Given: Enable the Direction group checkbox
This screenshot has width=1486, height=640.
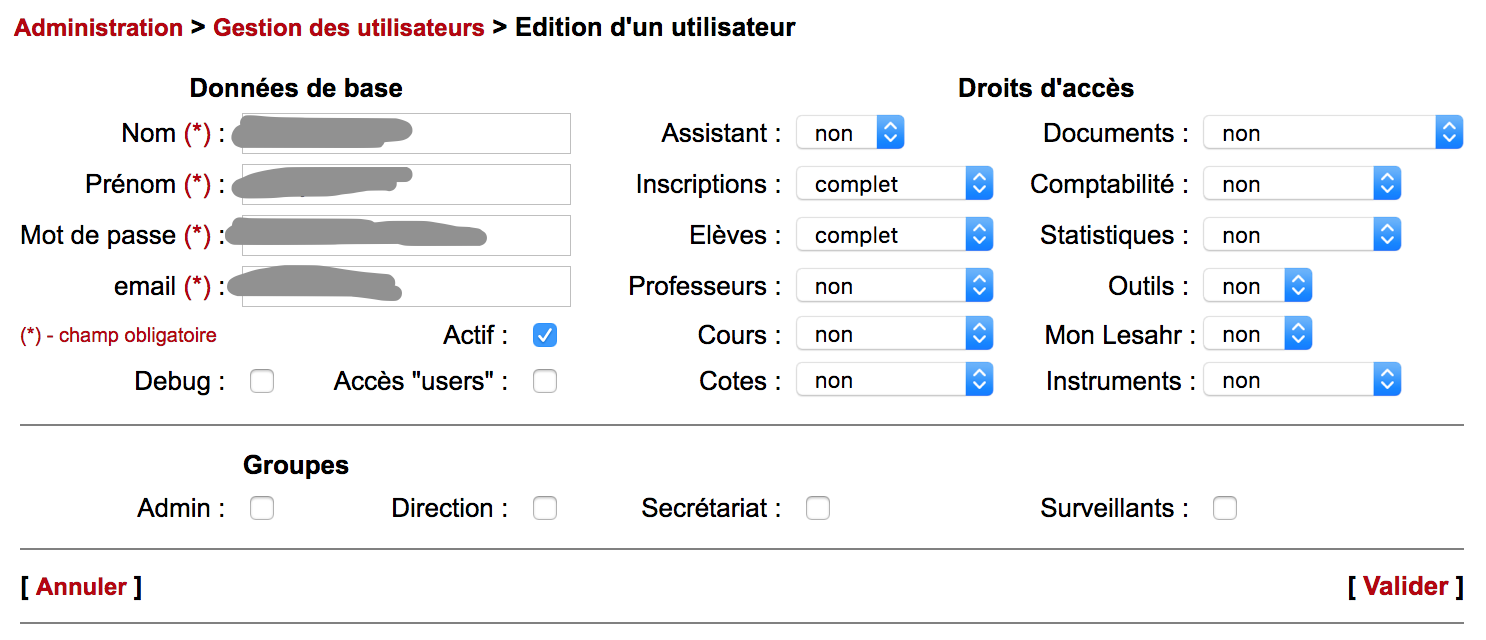Looking at the screenshot, I should (545, 509).
